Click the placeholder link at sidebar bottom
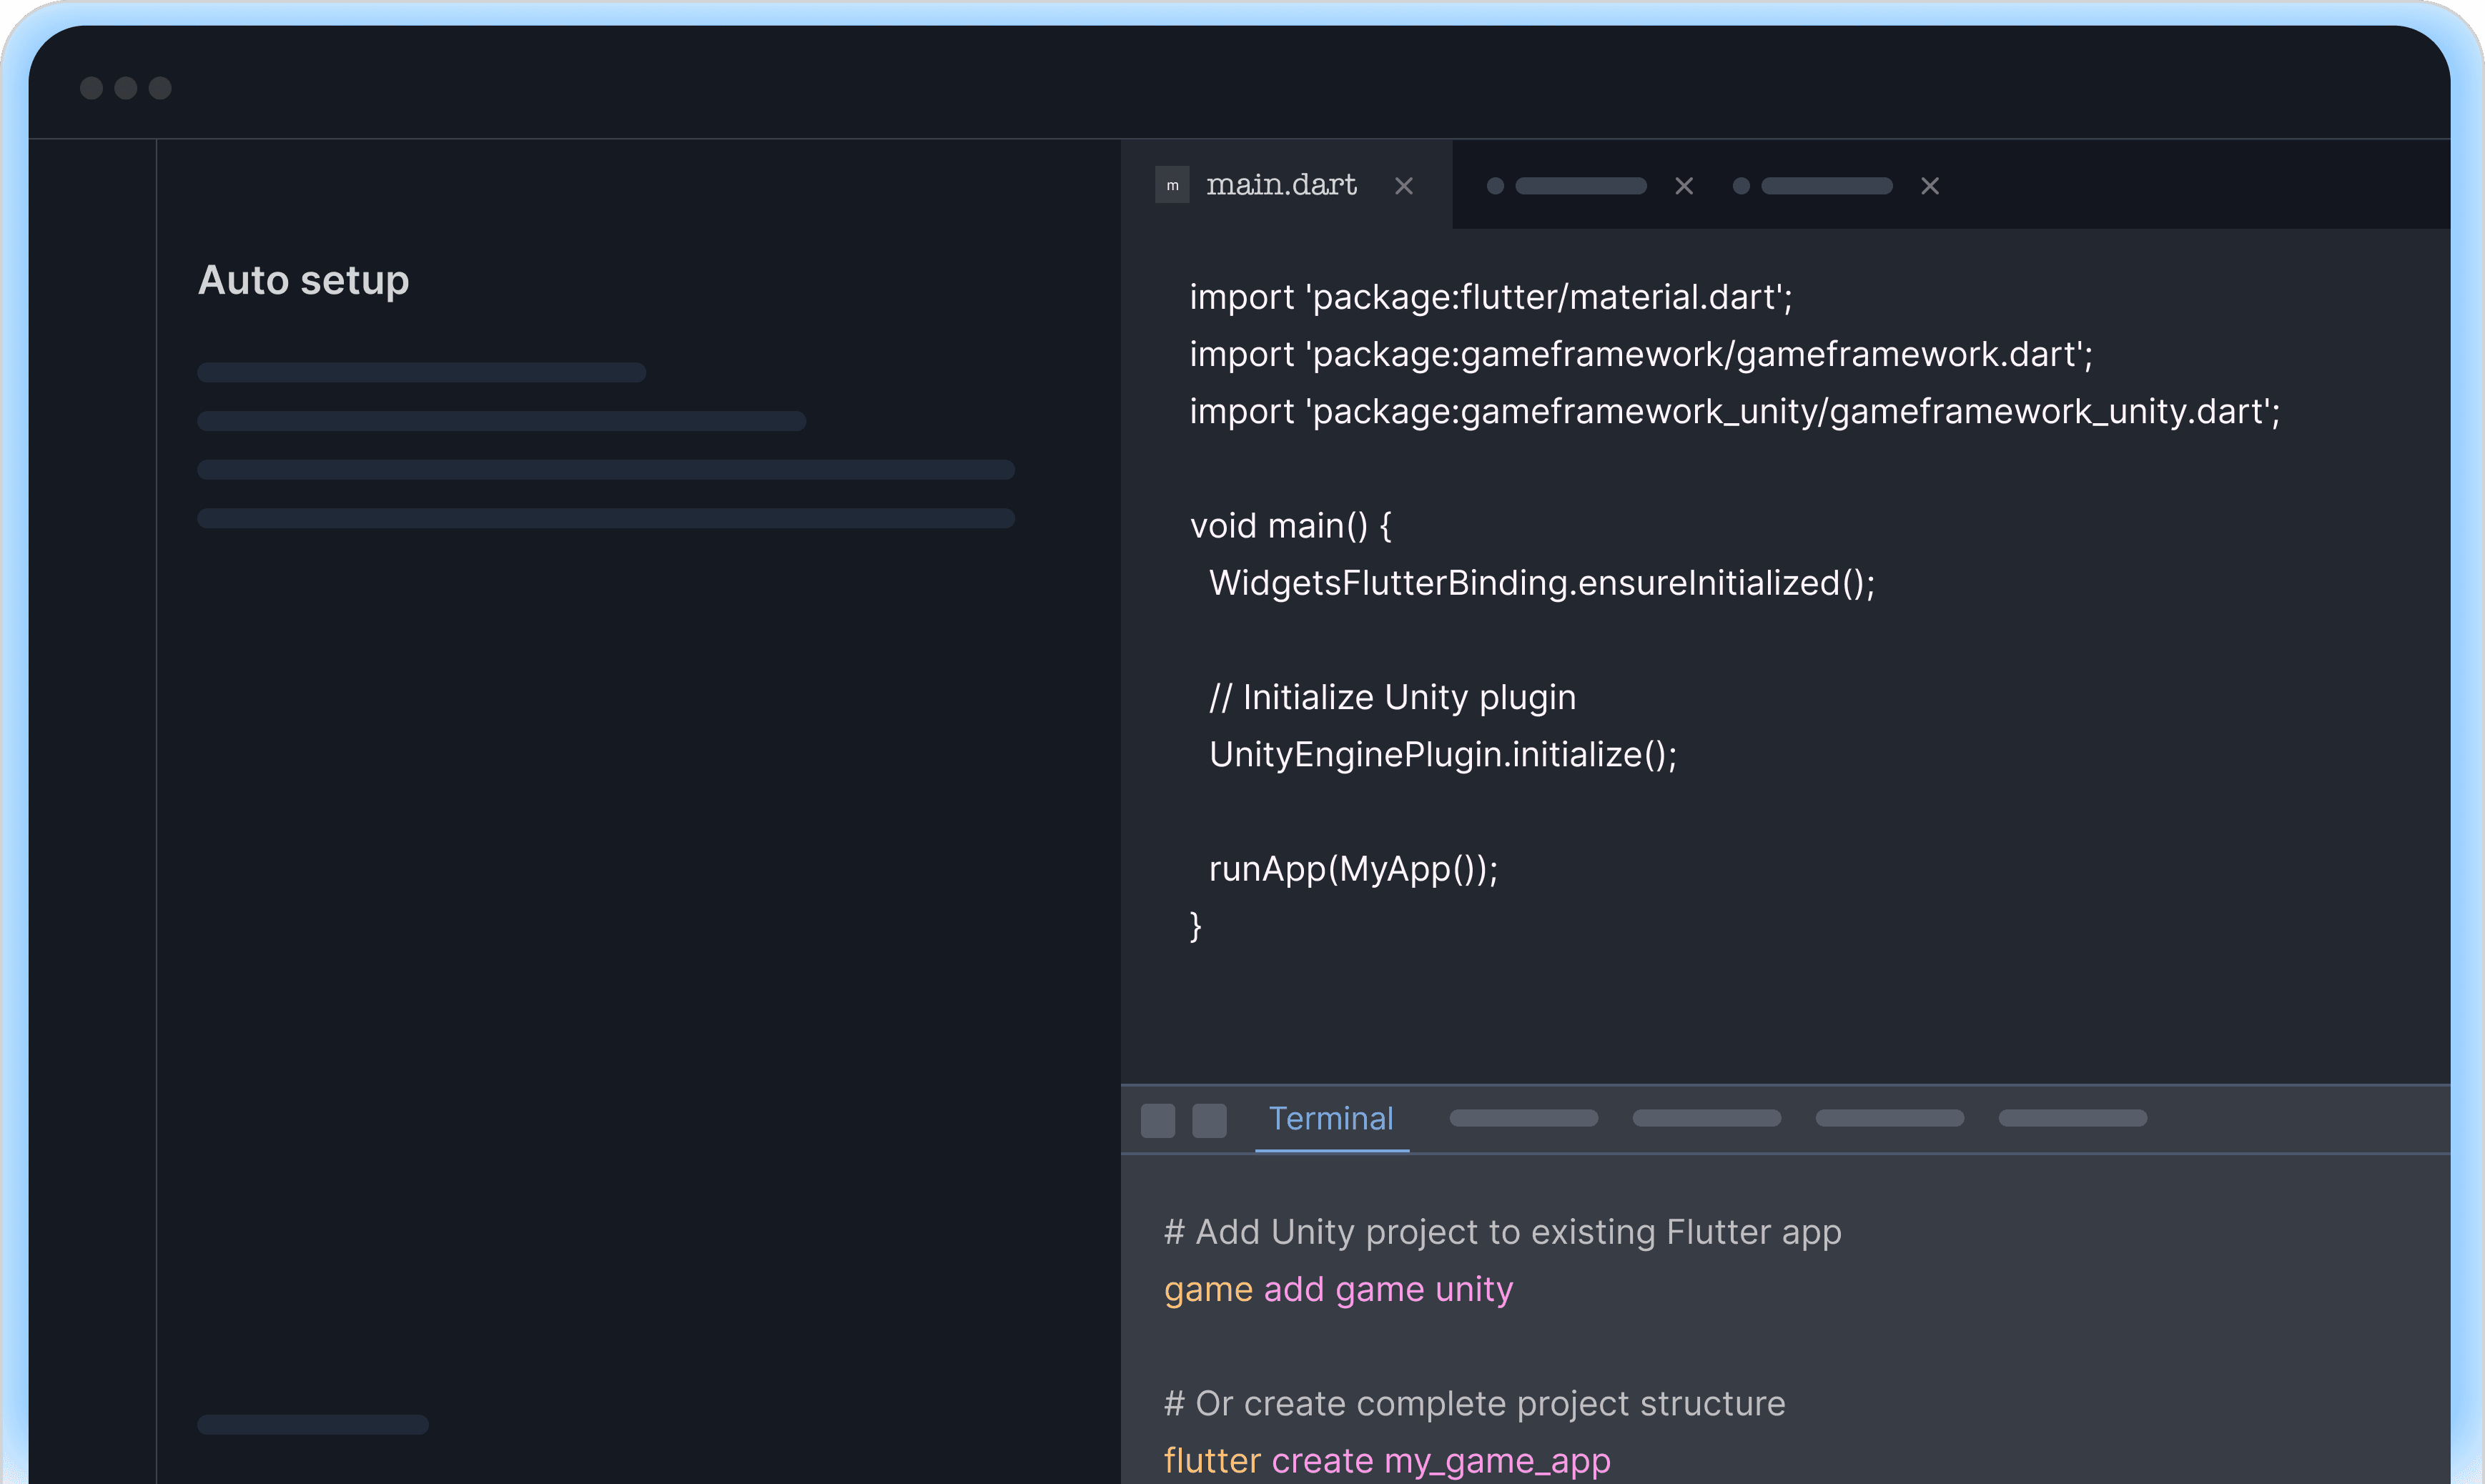This screenshot has height=1484, width=2485. (x=313, y=1424)
